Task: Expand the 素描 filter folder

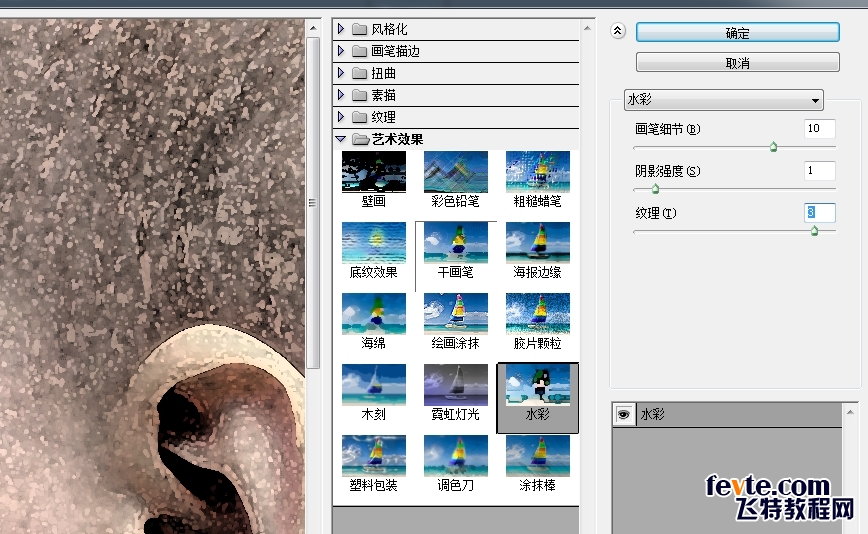Action: tap(341, 95)
